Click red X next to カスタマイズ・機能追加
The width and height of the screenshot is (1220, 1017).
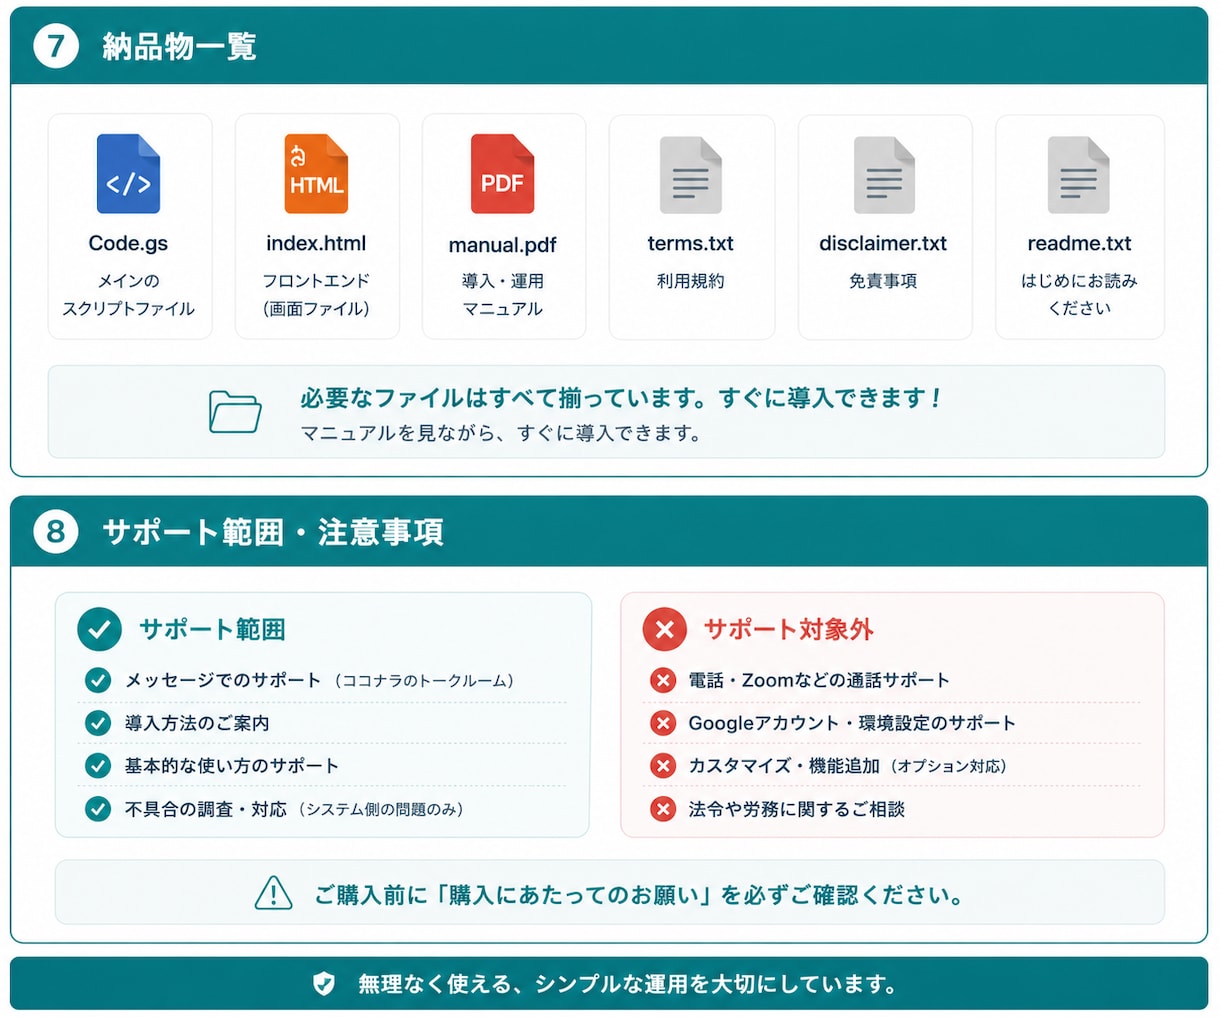click(x=663, y=766)
